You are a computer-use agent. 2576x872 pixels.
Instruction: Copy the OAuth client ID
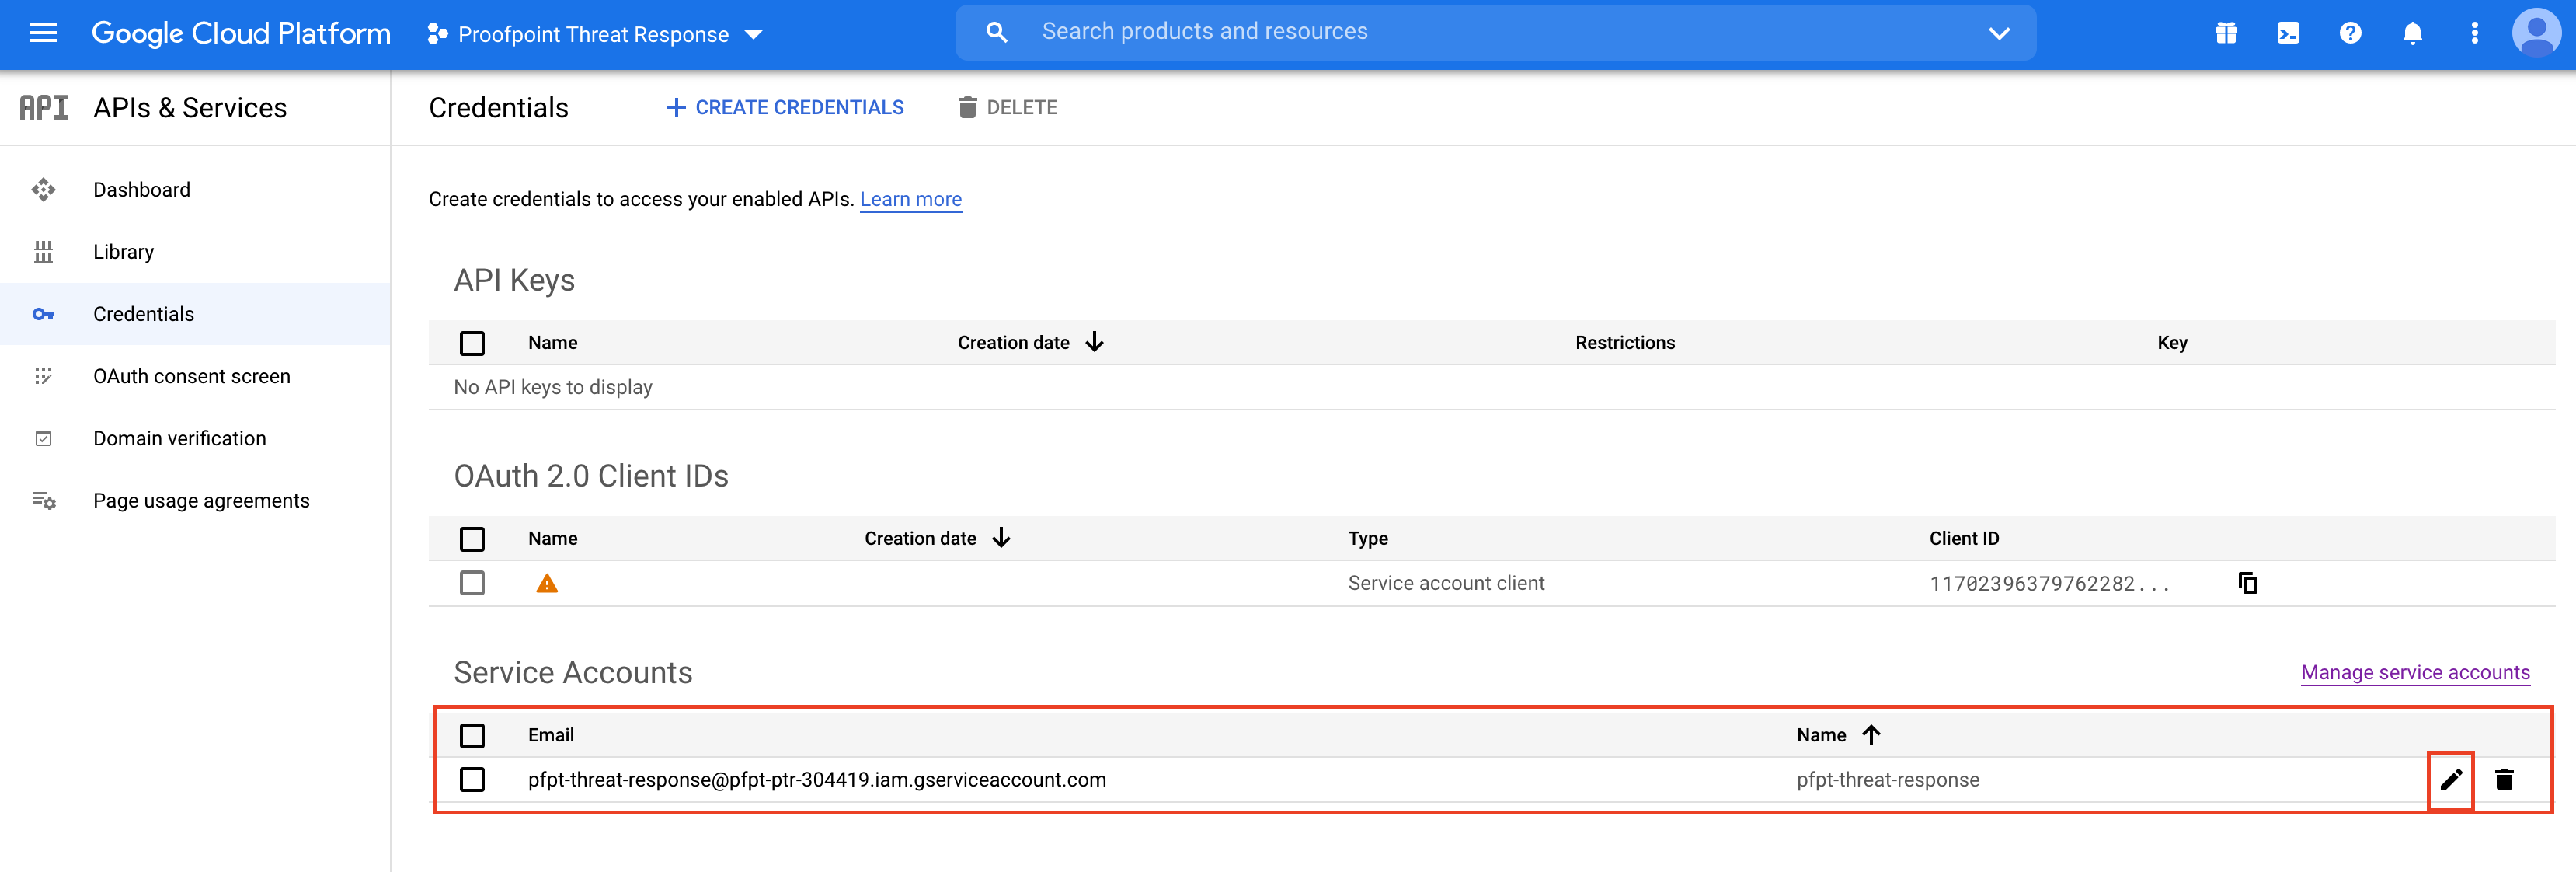tap(2248, 583)
